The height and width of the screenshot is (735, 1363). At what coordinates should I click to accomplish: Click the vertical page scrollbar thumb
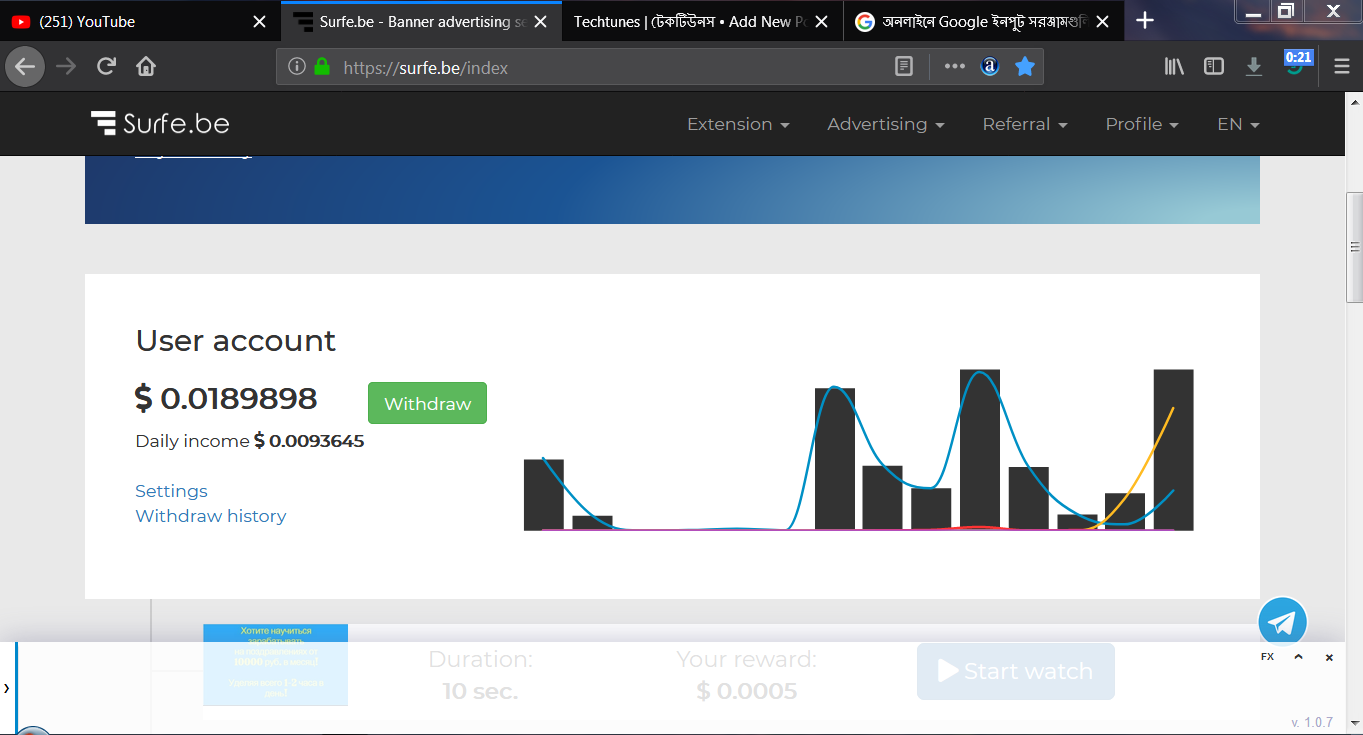pyautogui.click(x=1354, y=247)
